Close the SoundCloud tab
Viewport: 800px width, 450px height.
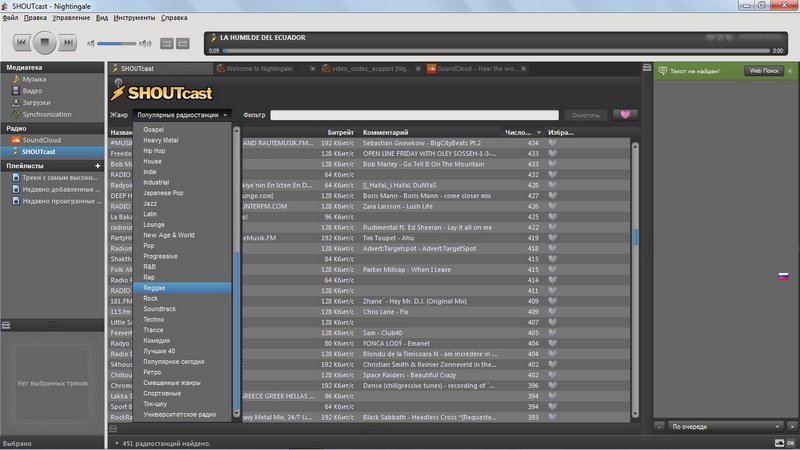click(523, 68)
